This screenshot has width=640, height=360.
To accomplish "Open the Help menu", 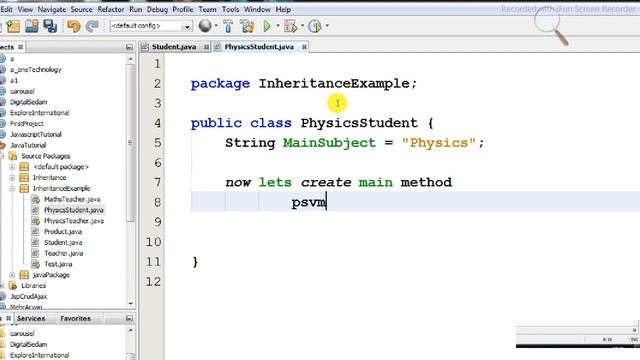I will click(x=283, y=9).
